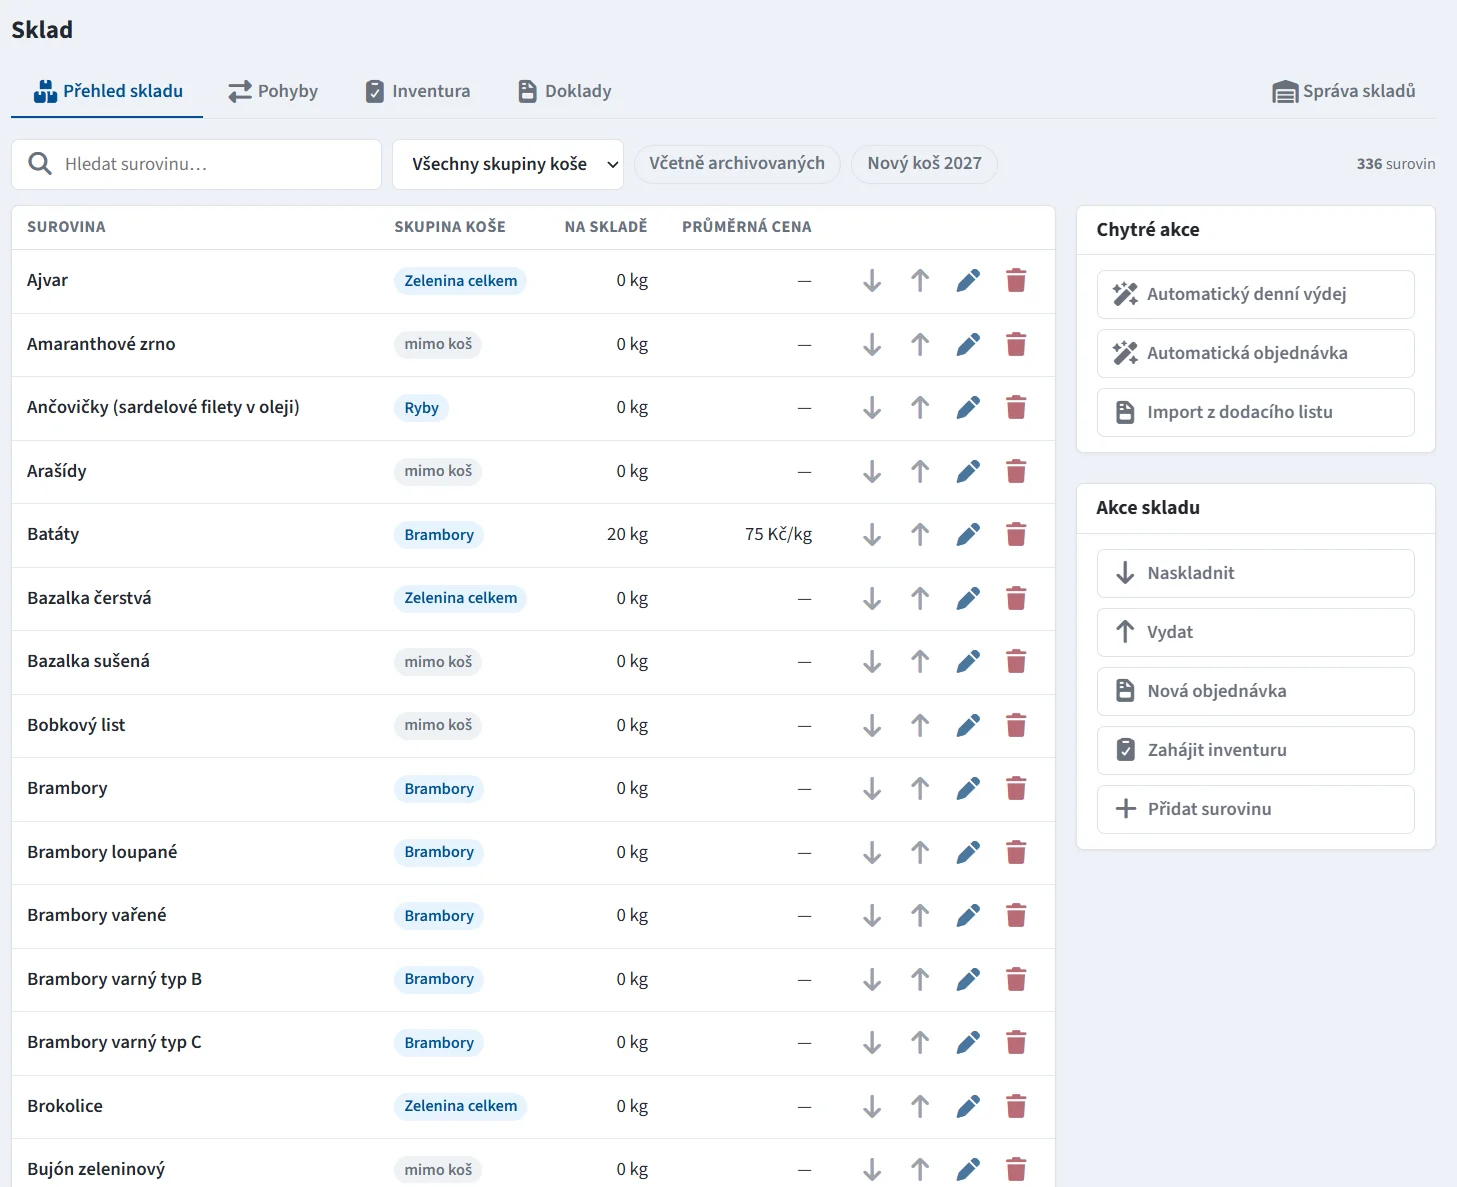Switch to the Přehled skladu tab
Image resolution: width=1457 pixels, height=1187 pixels.
(108, 91)
